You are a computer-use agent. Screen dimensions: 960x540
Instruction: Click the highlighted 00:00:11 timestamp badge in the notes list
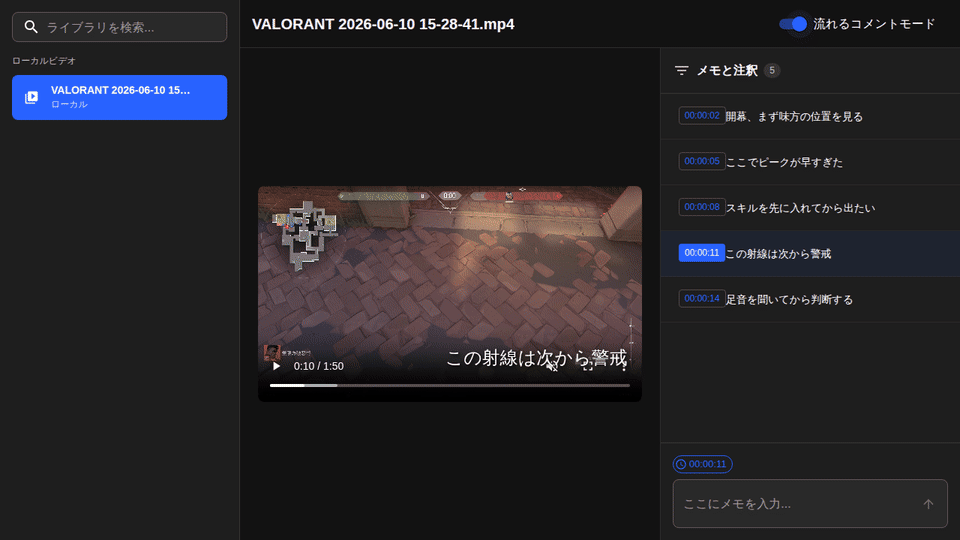click(702, 253)
